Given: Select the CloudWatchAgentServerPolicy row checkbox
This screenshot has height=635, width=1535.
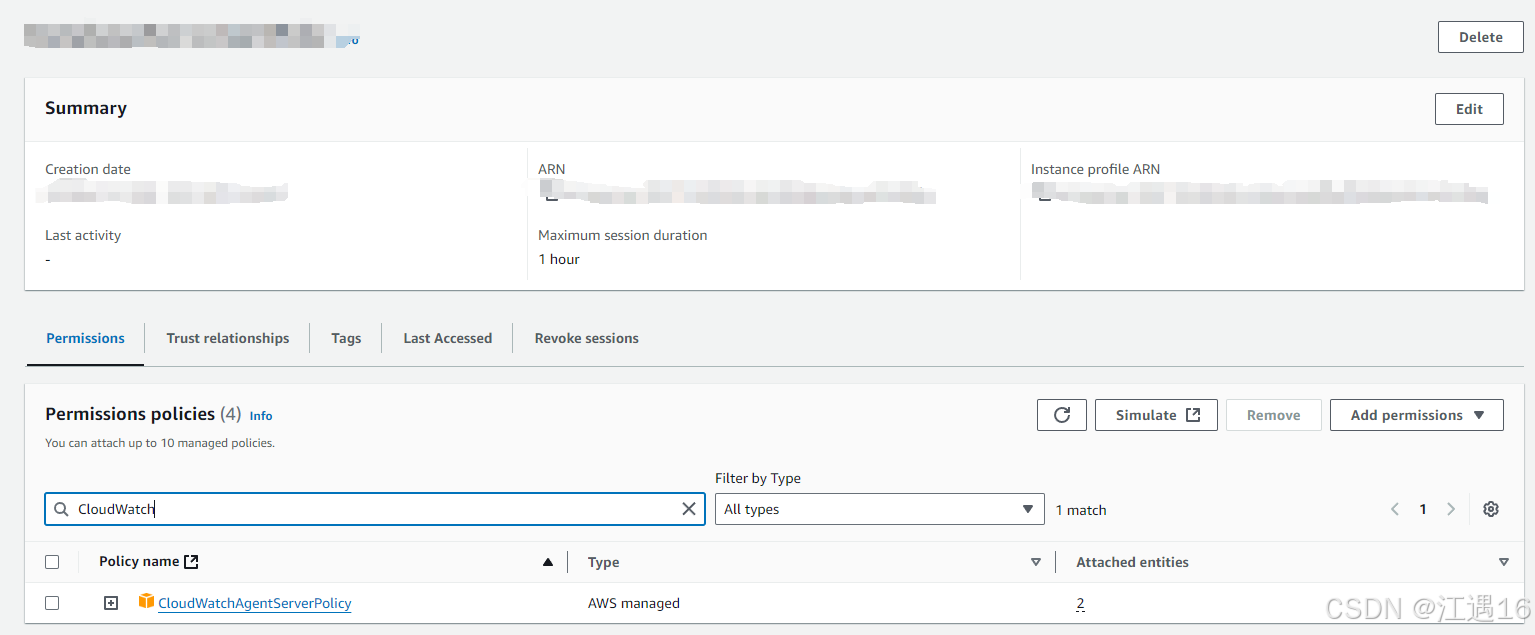Looking at the screenshot, I should coord(52,602).
